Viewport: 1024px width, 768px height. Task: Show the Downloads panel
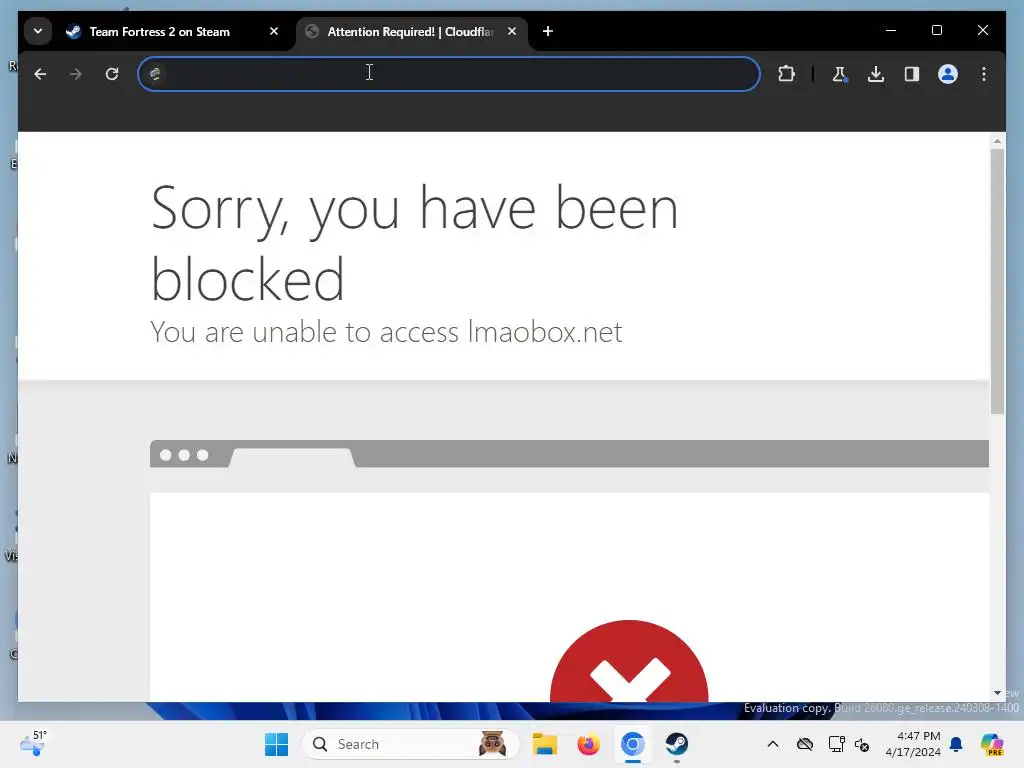coord(876,74)
